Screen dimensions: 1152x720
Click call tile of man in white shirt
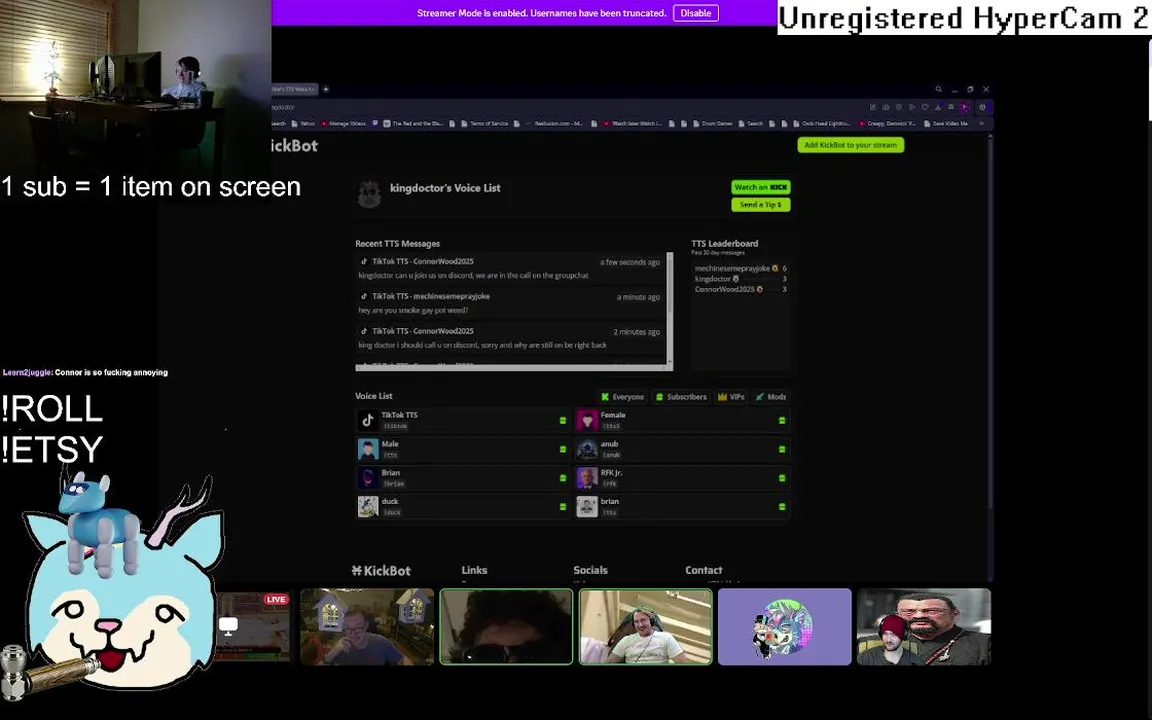646,627
